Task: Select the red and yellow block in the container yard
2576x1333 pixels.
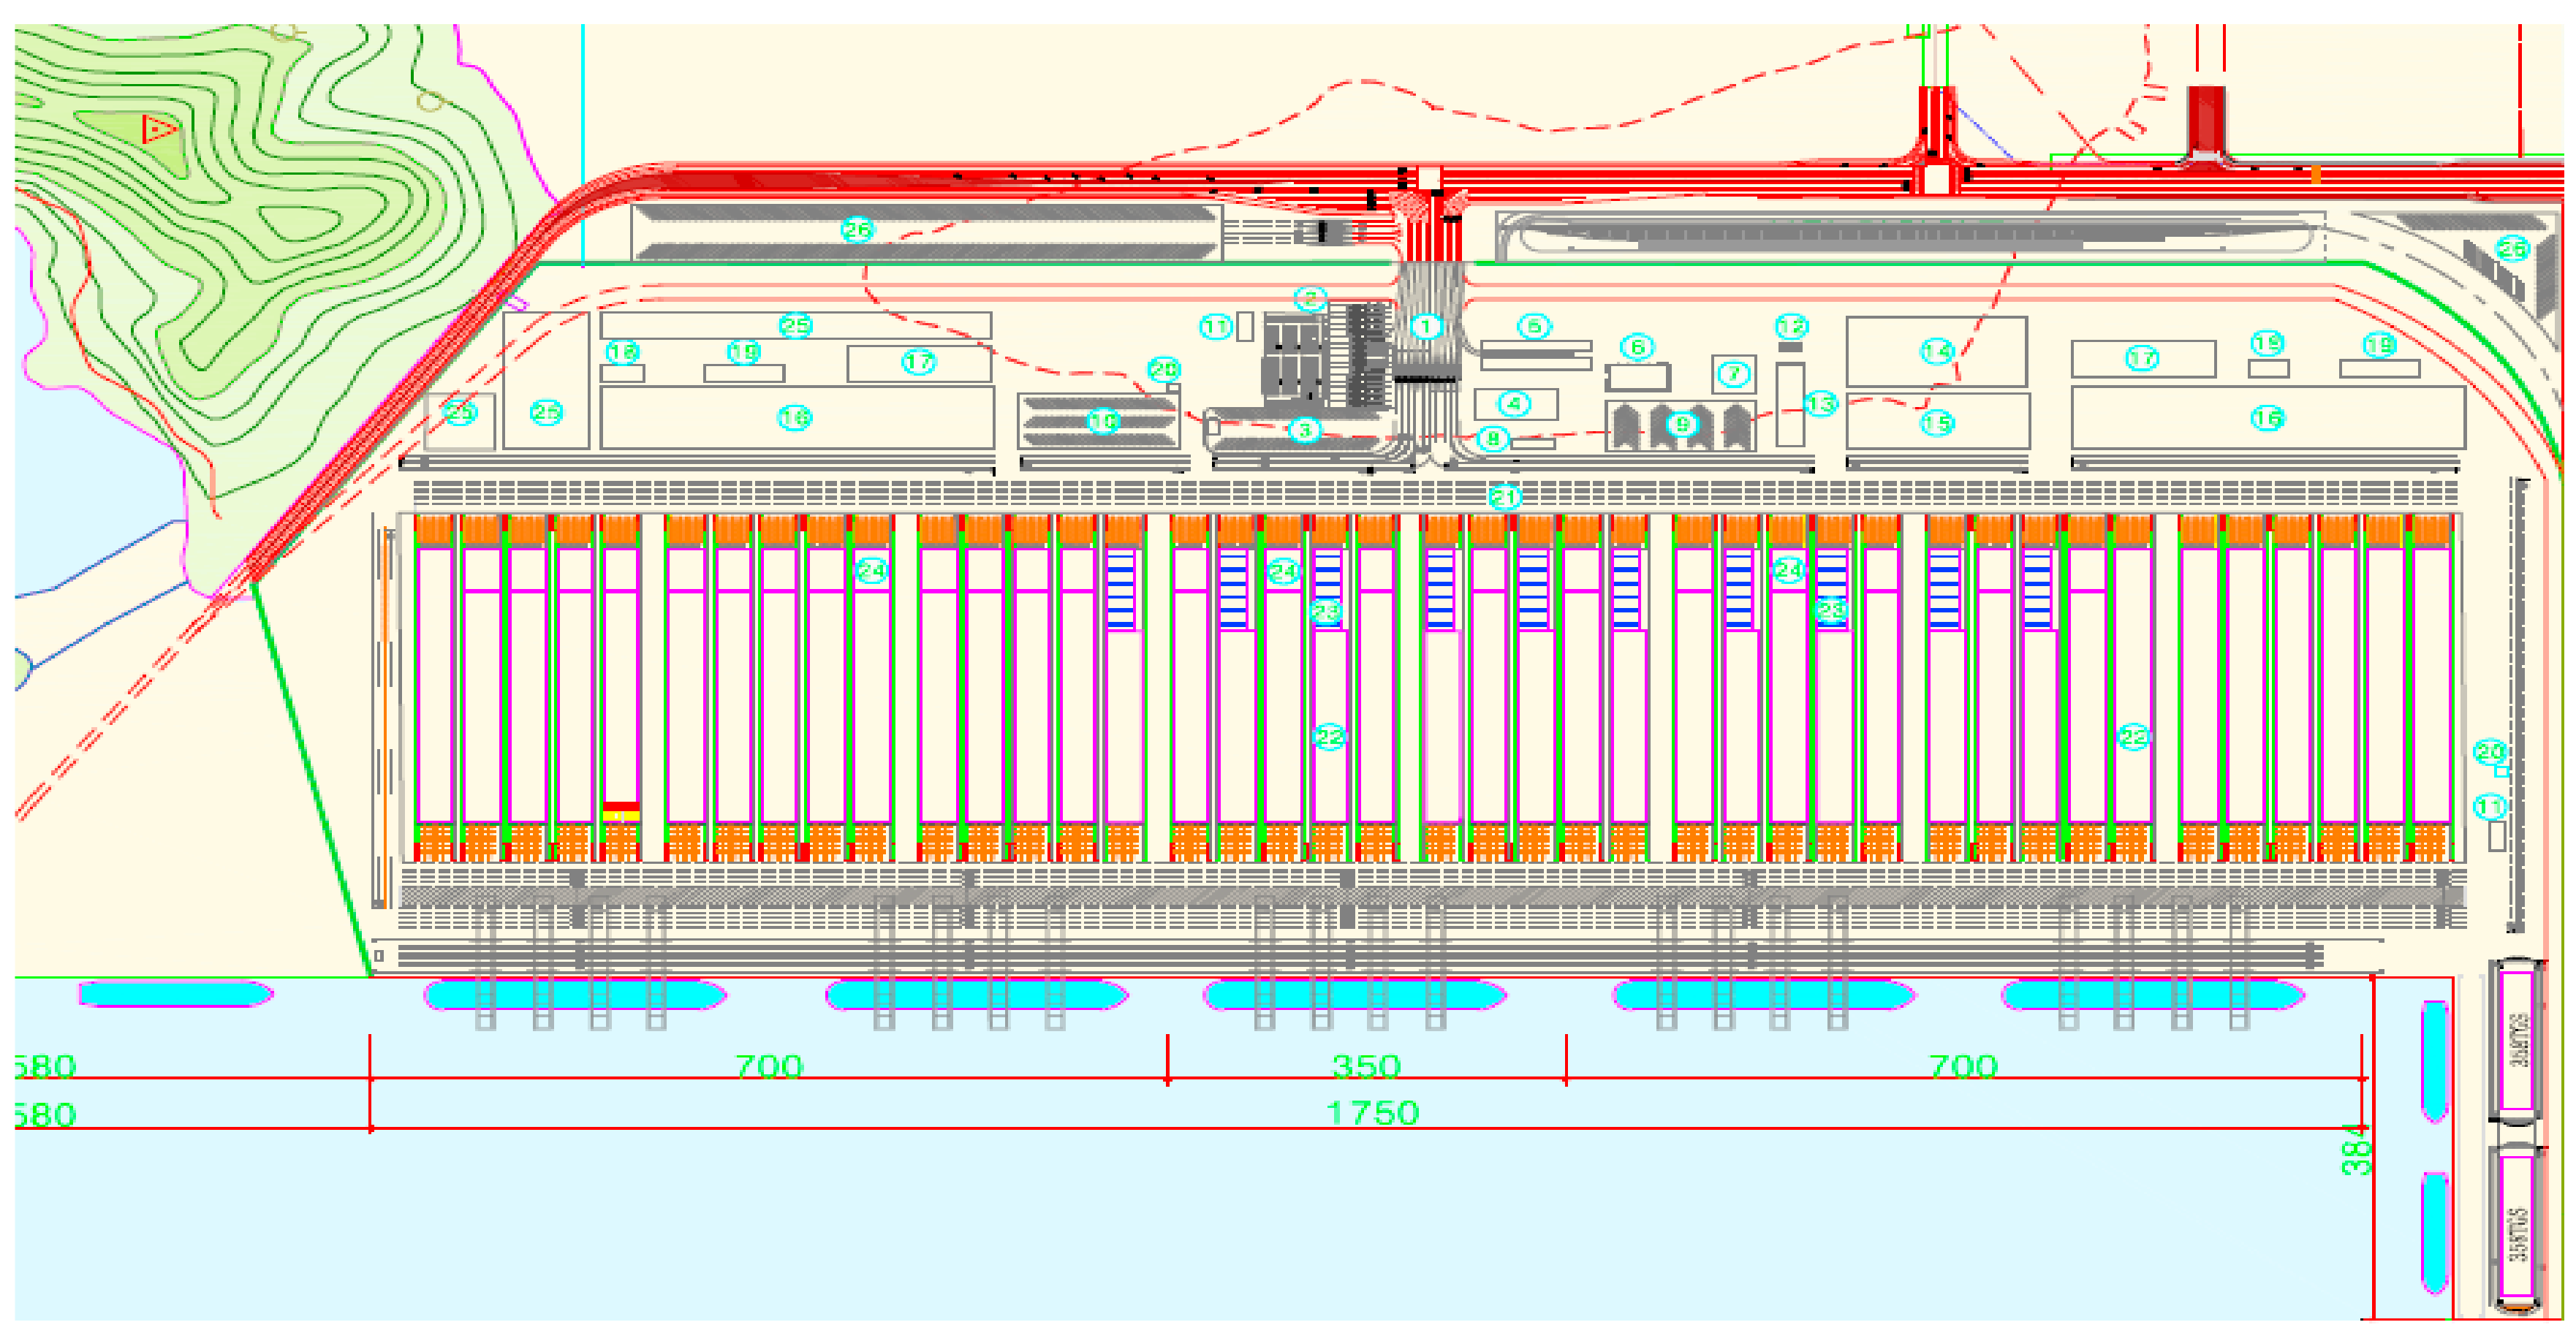Action: (x=621, y=811)
